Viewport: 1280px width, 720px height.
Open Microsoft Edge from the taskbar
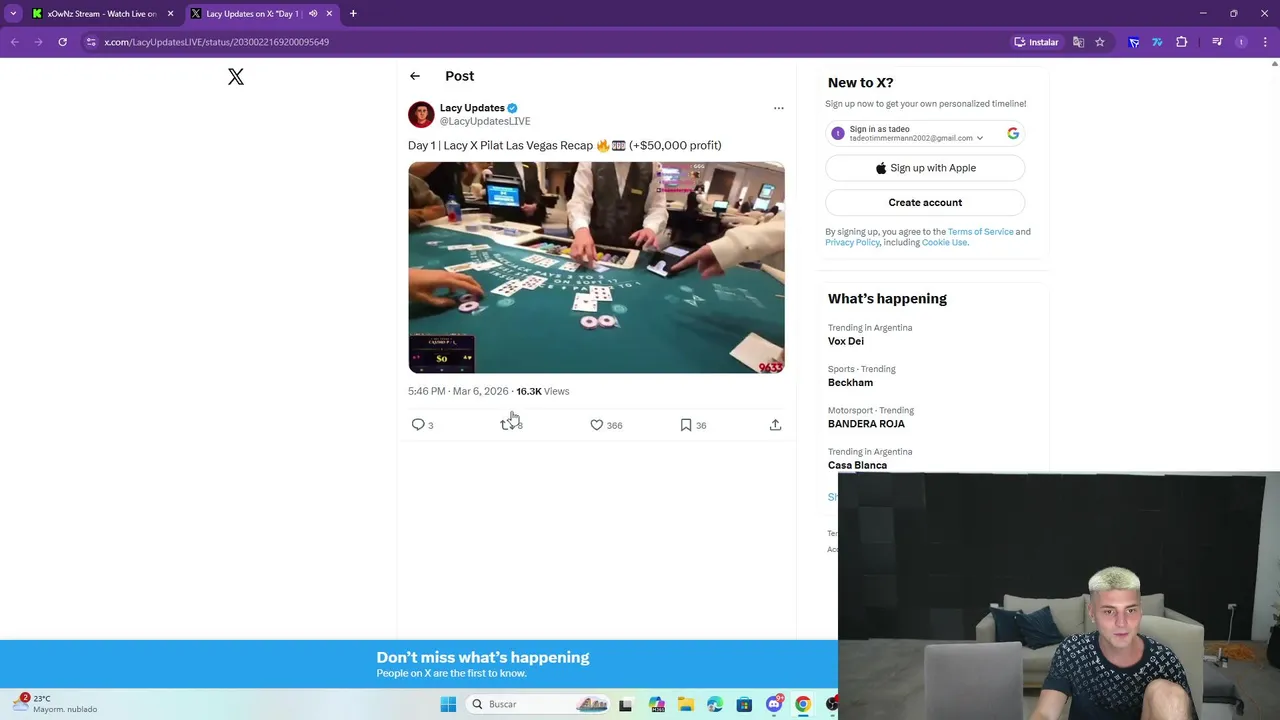(x=715, y=704)
